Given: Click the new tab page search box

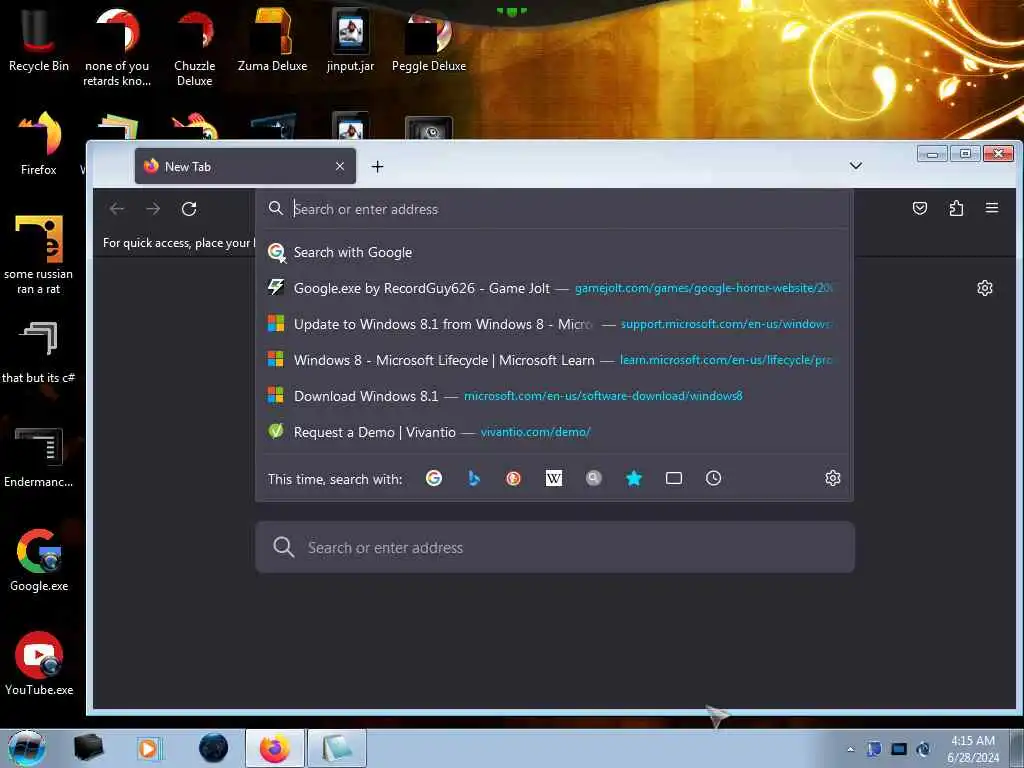Looking at the screenshot, I should pyautogui.click(x=555, y=547).
